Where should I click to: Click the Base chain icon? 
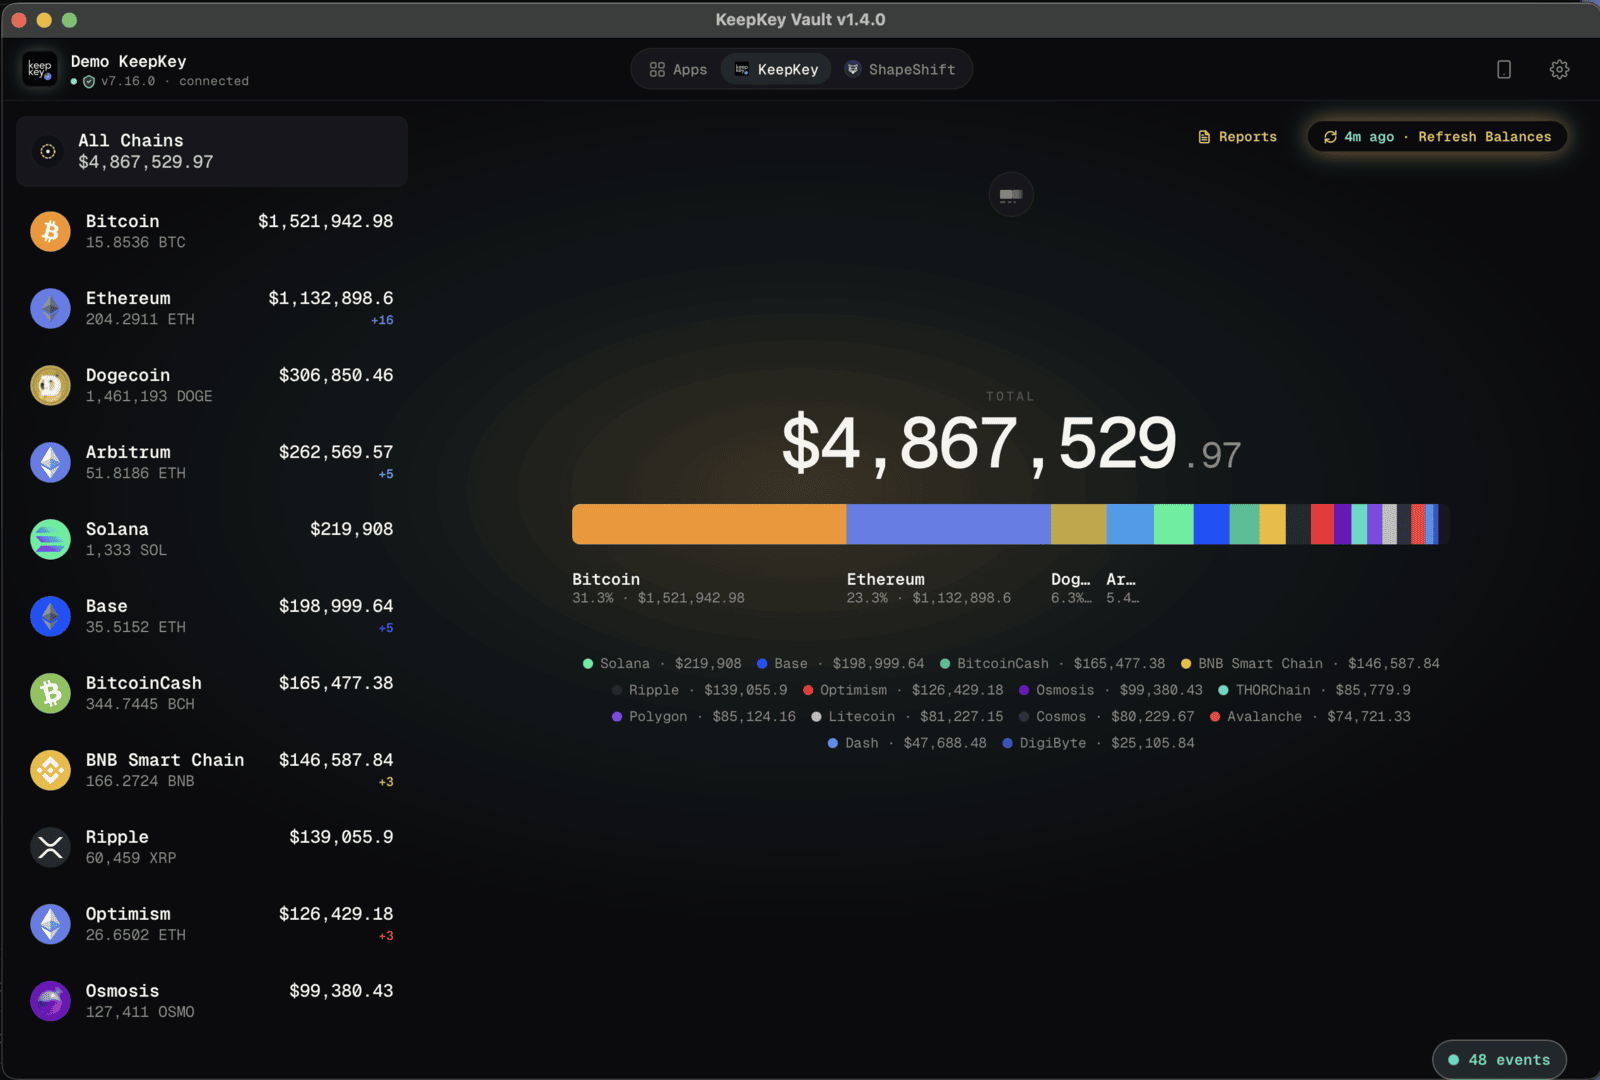pyautogui.click(x=50, y=616)
